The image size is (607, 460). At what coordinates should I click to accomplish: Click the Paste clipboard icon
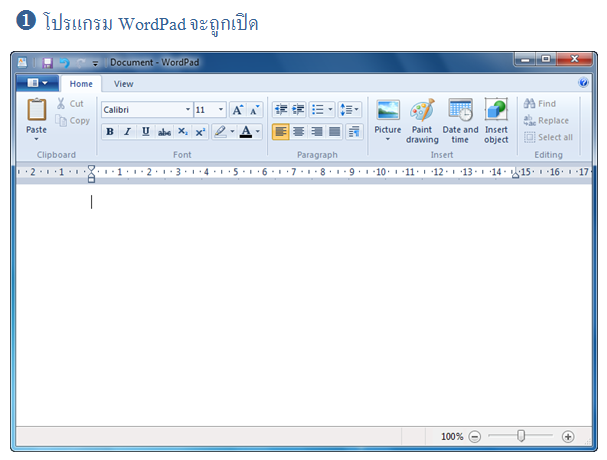coord(36,110)
